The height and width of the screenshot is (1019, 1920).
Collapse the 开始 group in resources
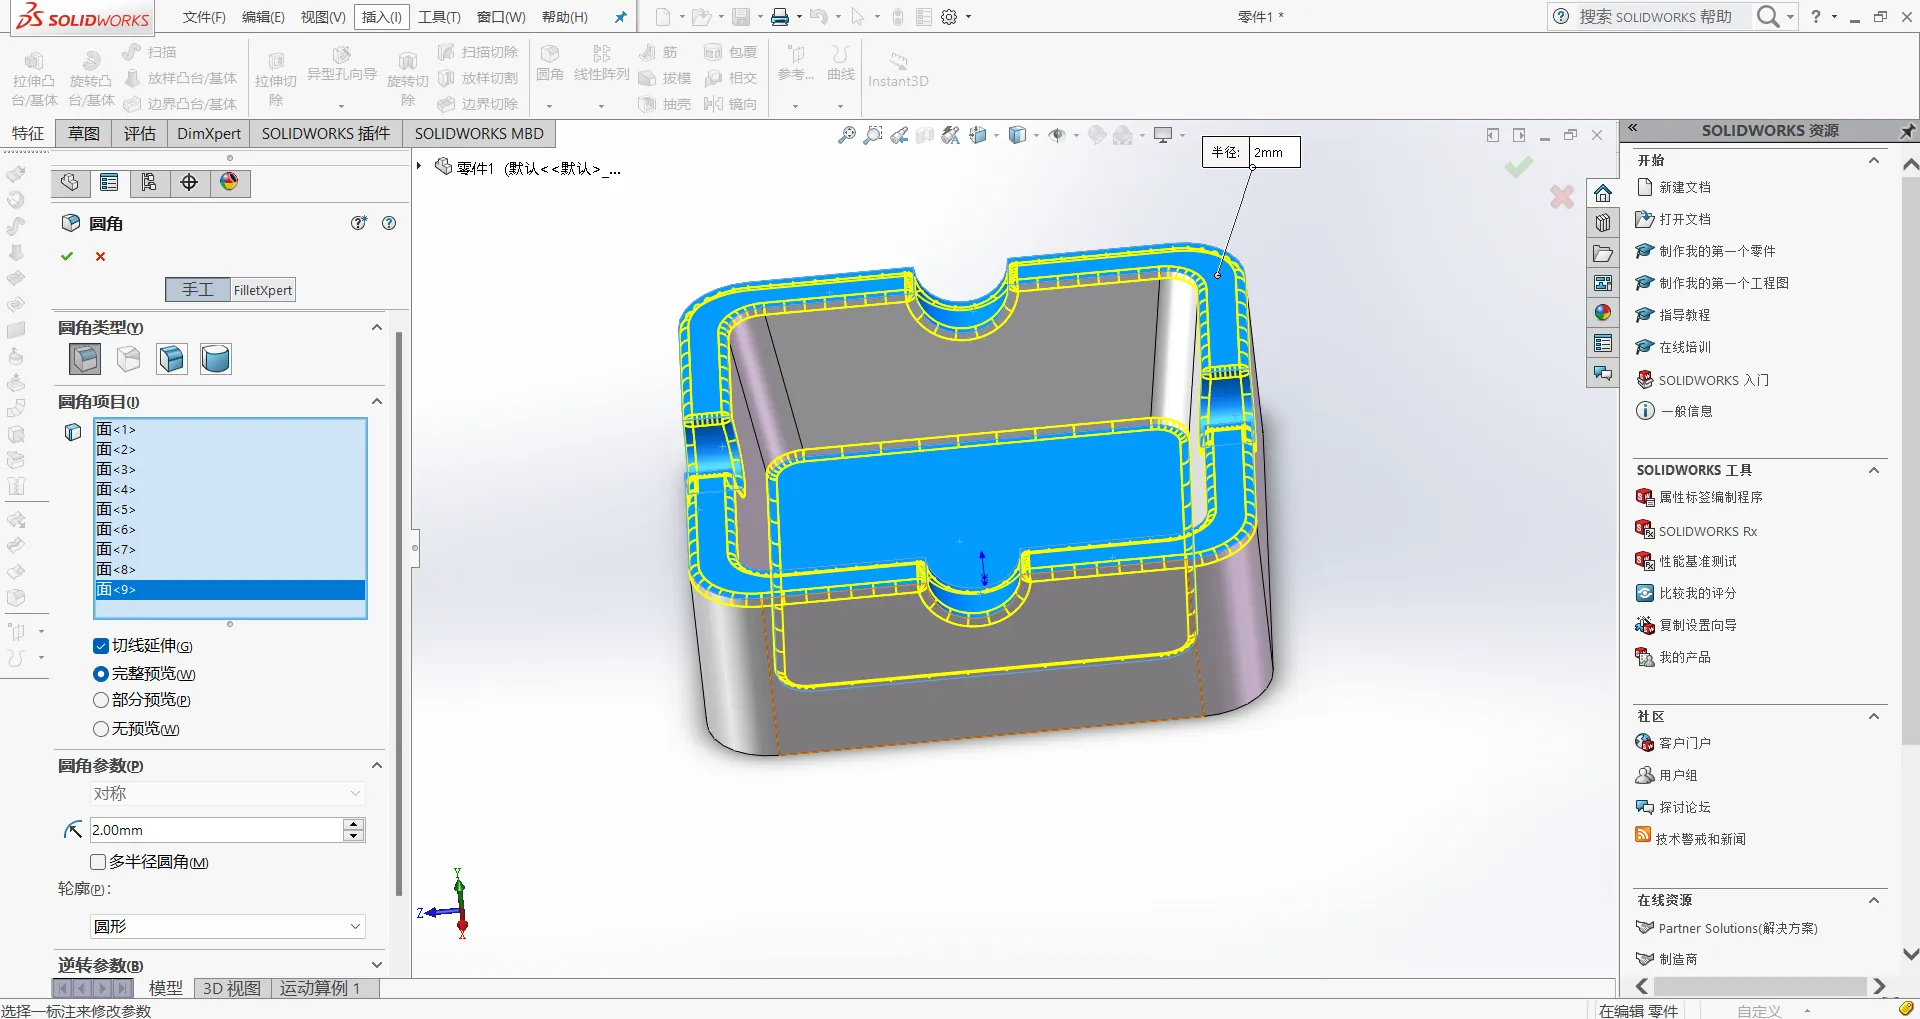(x=1874, y=160)
